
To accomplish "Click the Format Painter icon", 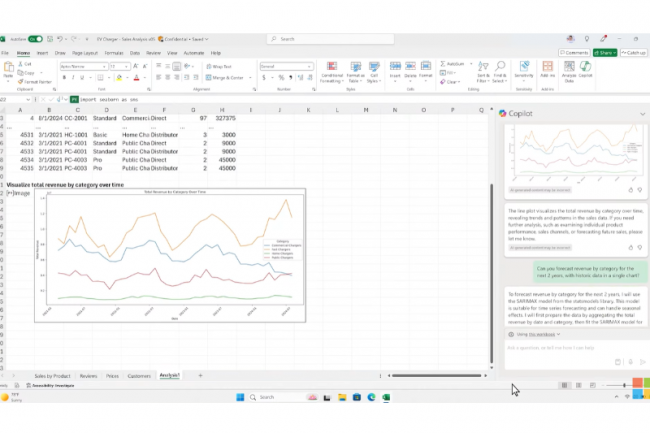I will coord(37,81).
